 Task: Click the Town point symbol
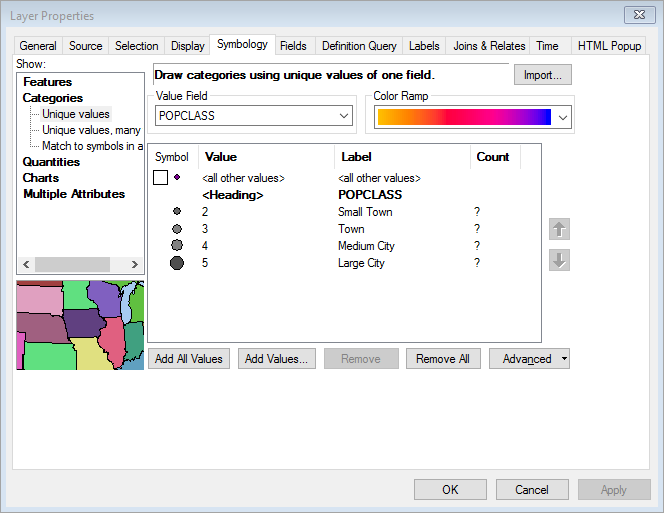177,229
